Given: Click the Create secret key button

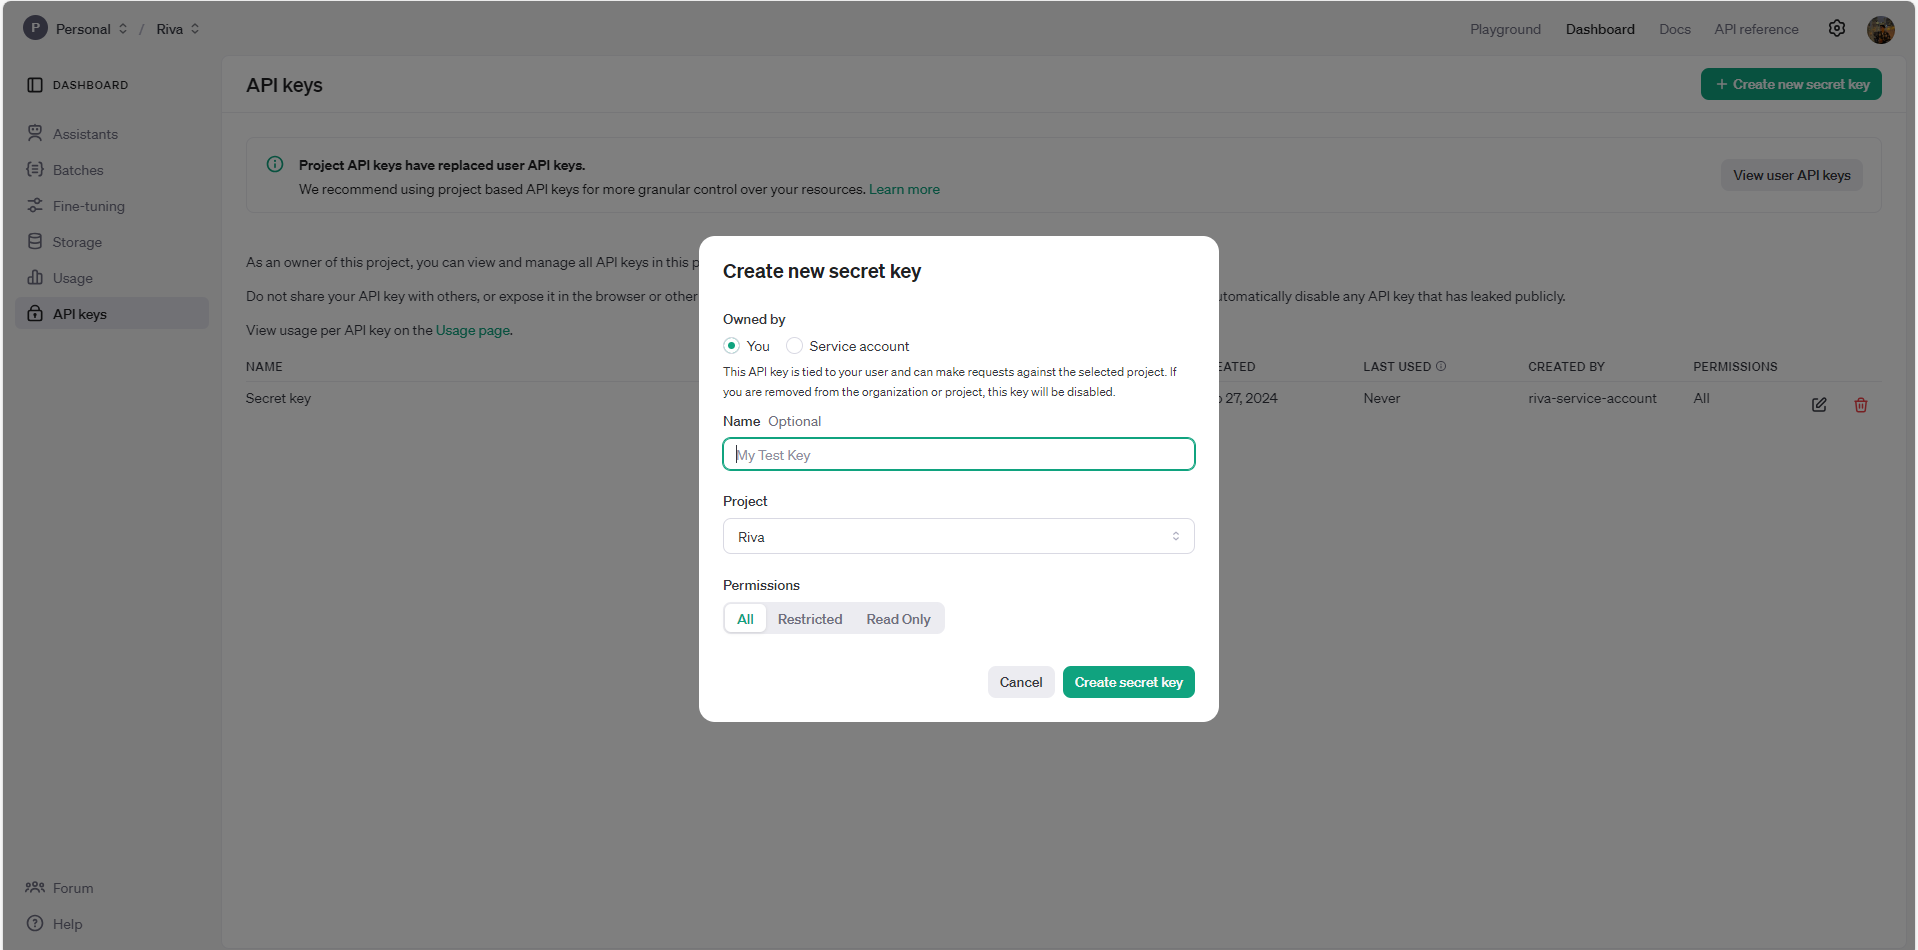Looking at the screenshot, I should (1128, 682).
